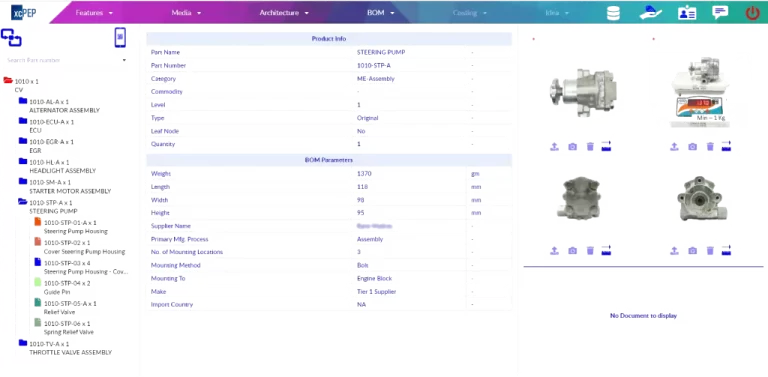Open the Features dropdown menu
This screenshot has width=768, height=377.
point(94,13)
